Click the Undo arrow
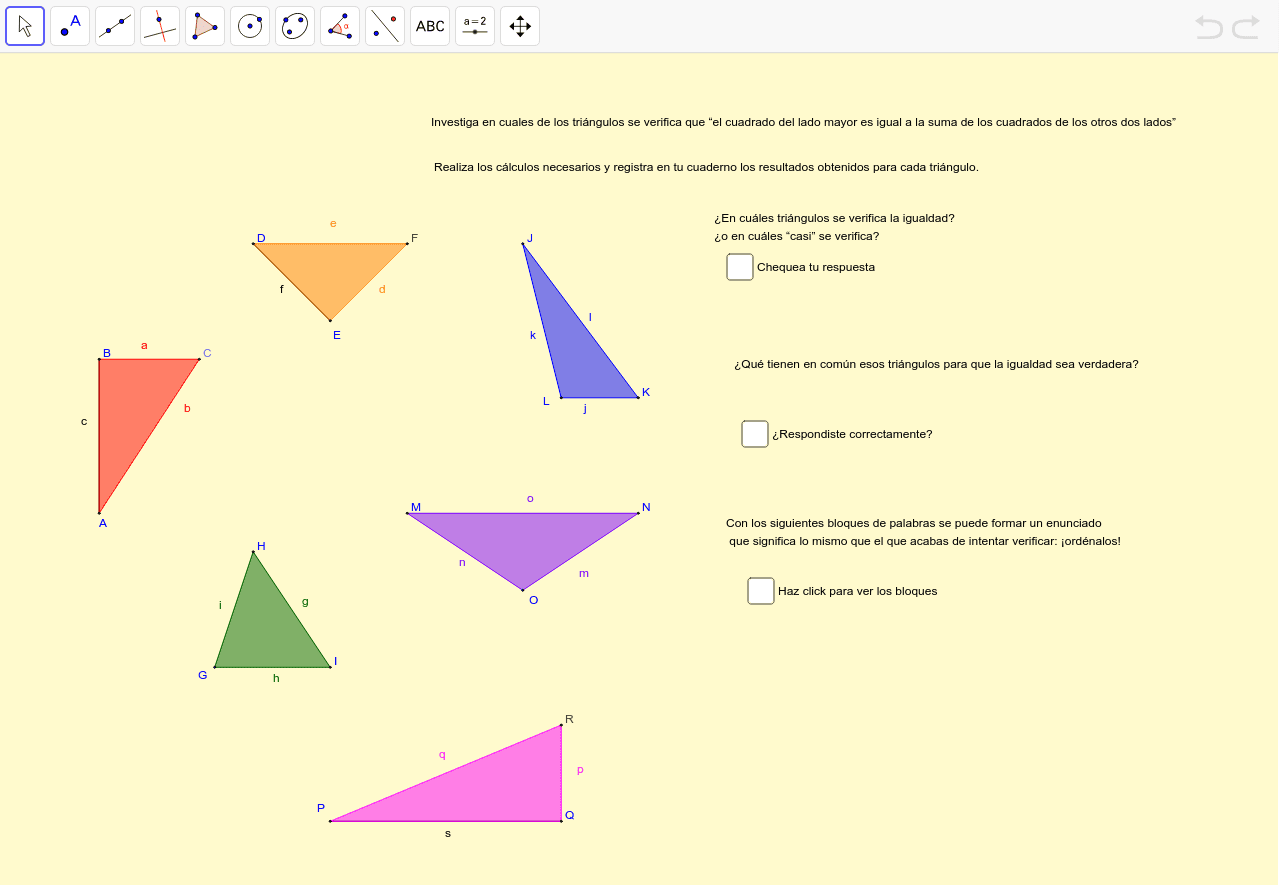This screenshot has height=887, width=1280. pos(1209,27)
